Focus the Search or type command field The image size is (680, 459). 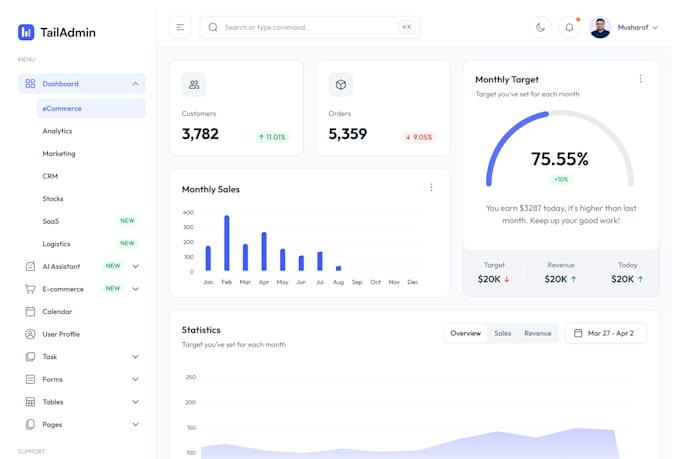coord(310,27)
